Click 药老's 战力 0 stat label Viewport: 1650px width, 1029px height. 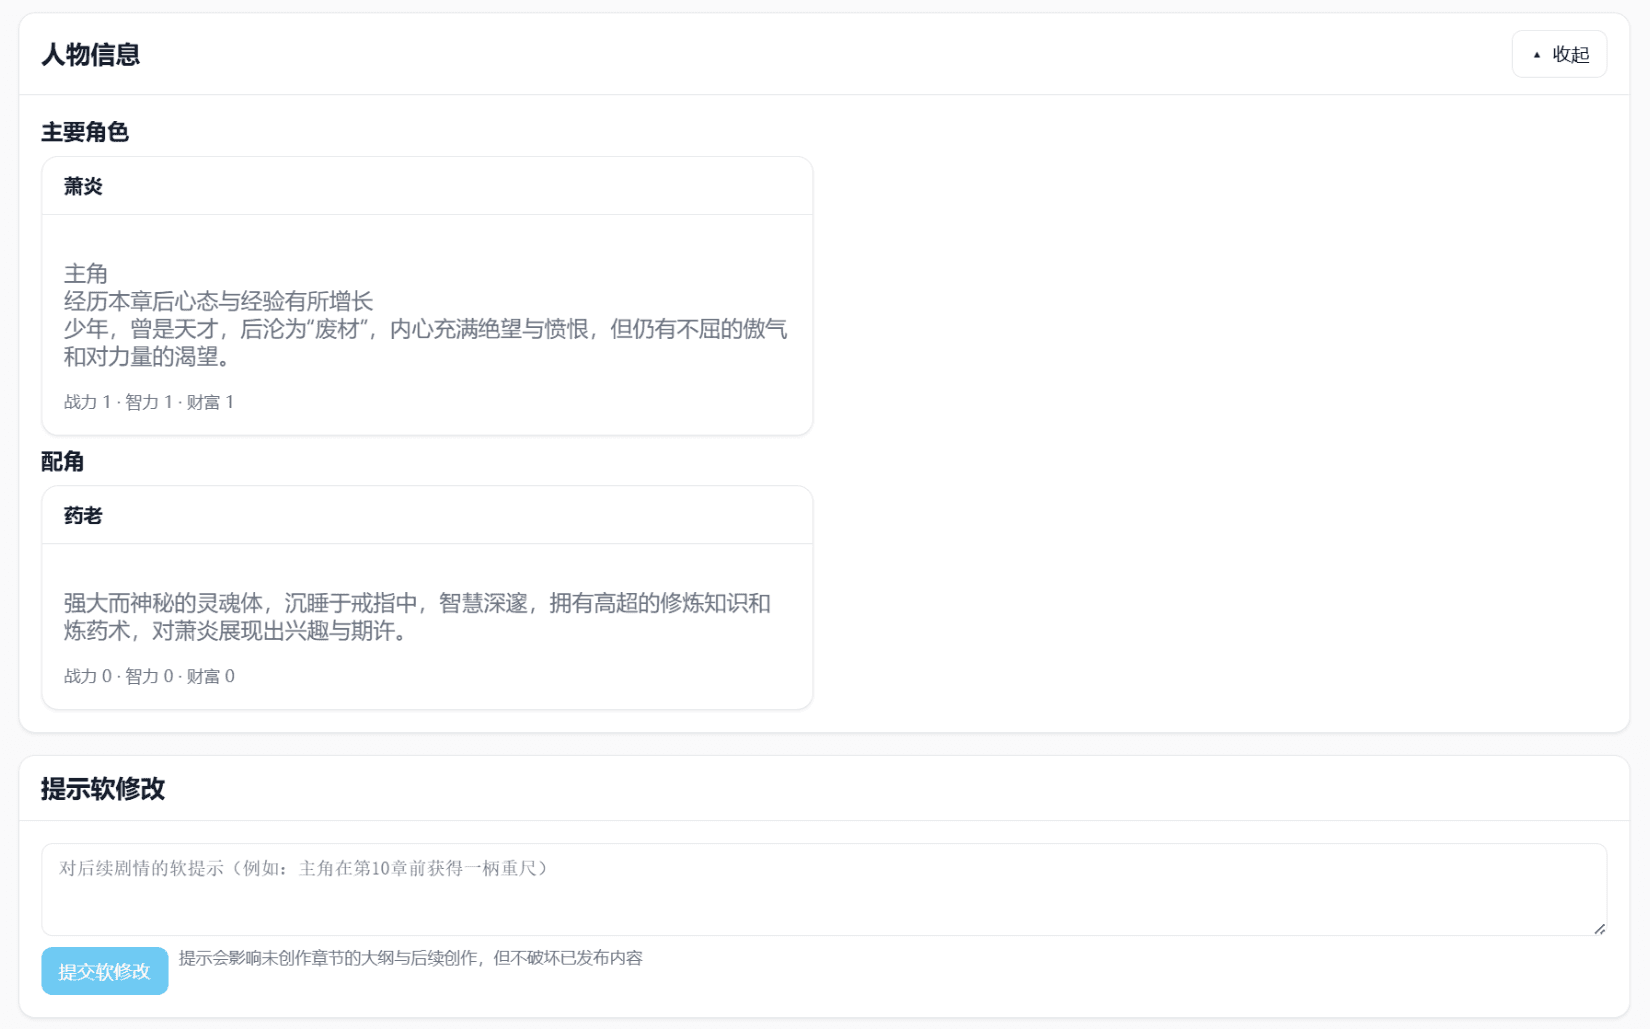[x=85, y=676]
